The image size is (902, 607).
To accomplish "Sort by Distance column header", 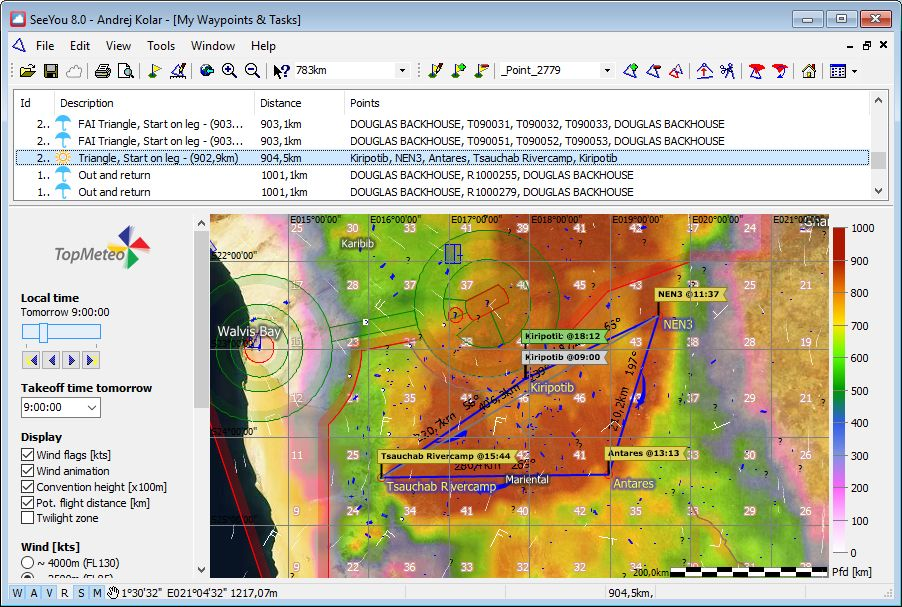I will pos(299,103).
